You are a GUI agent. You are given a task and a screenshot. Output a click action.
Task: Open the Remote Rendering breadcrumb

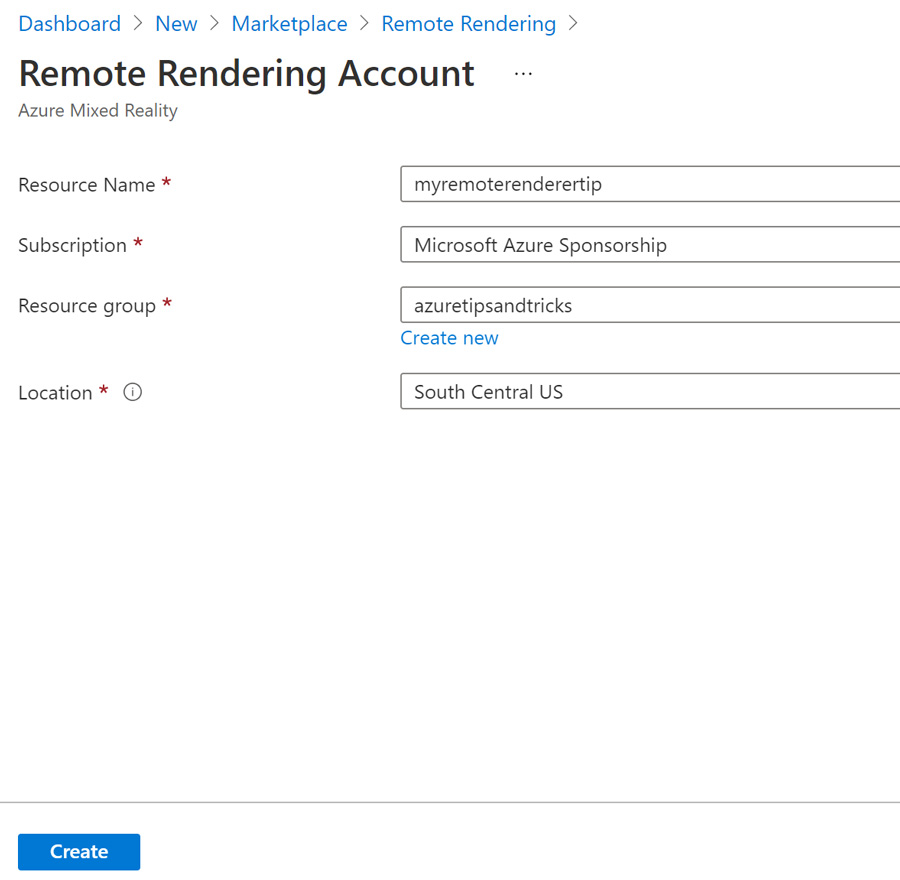pyautogui.click(x=468, y=24)
